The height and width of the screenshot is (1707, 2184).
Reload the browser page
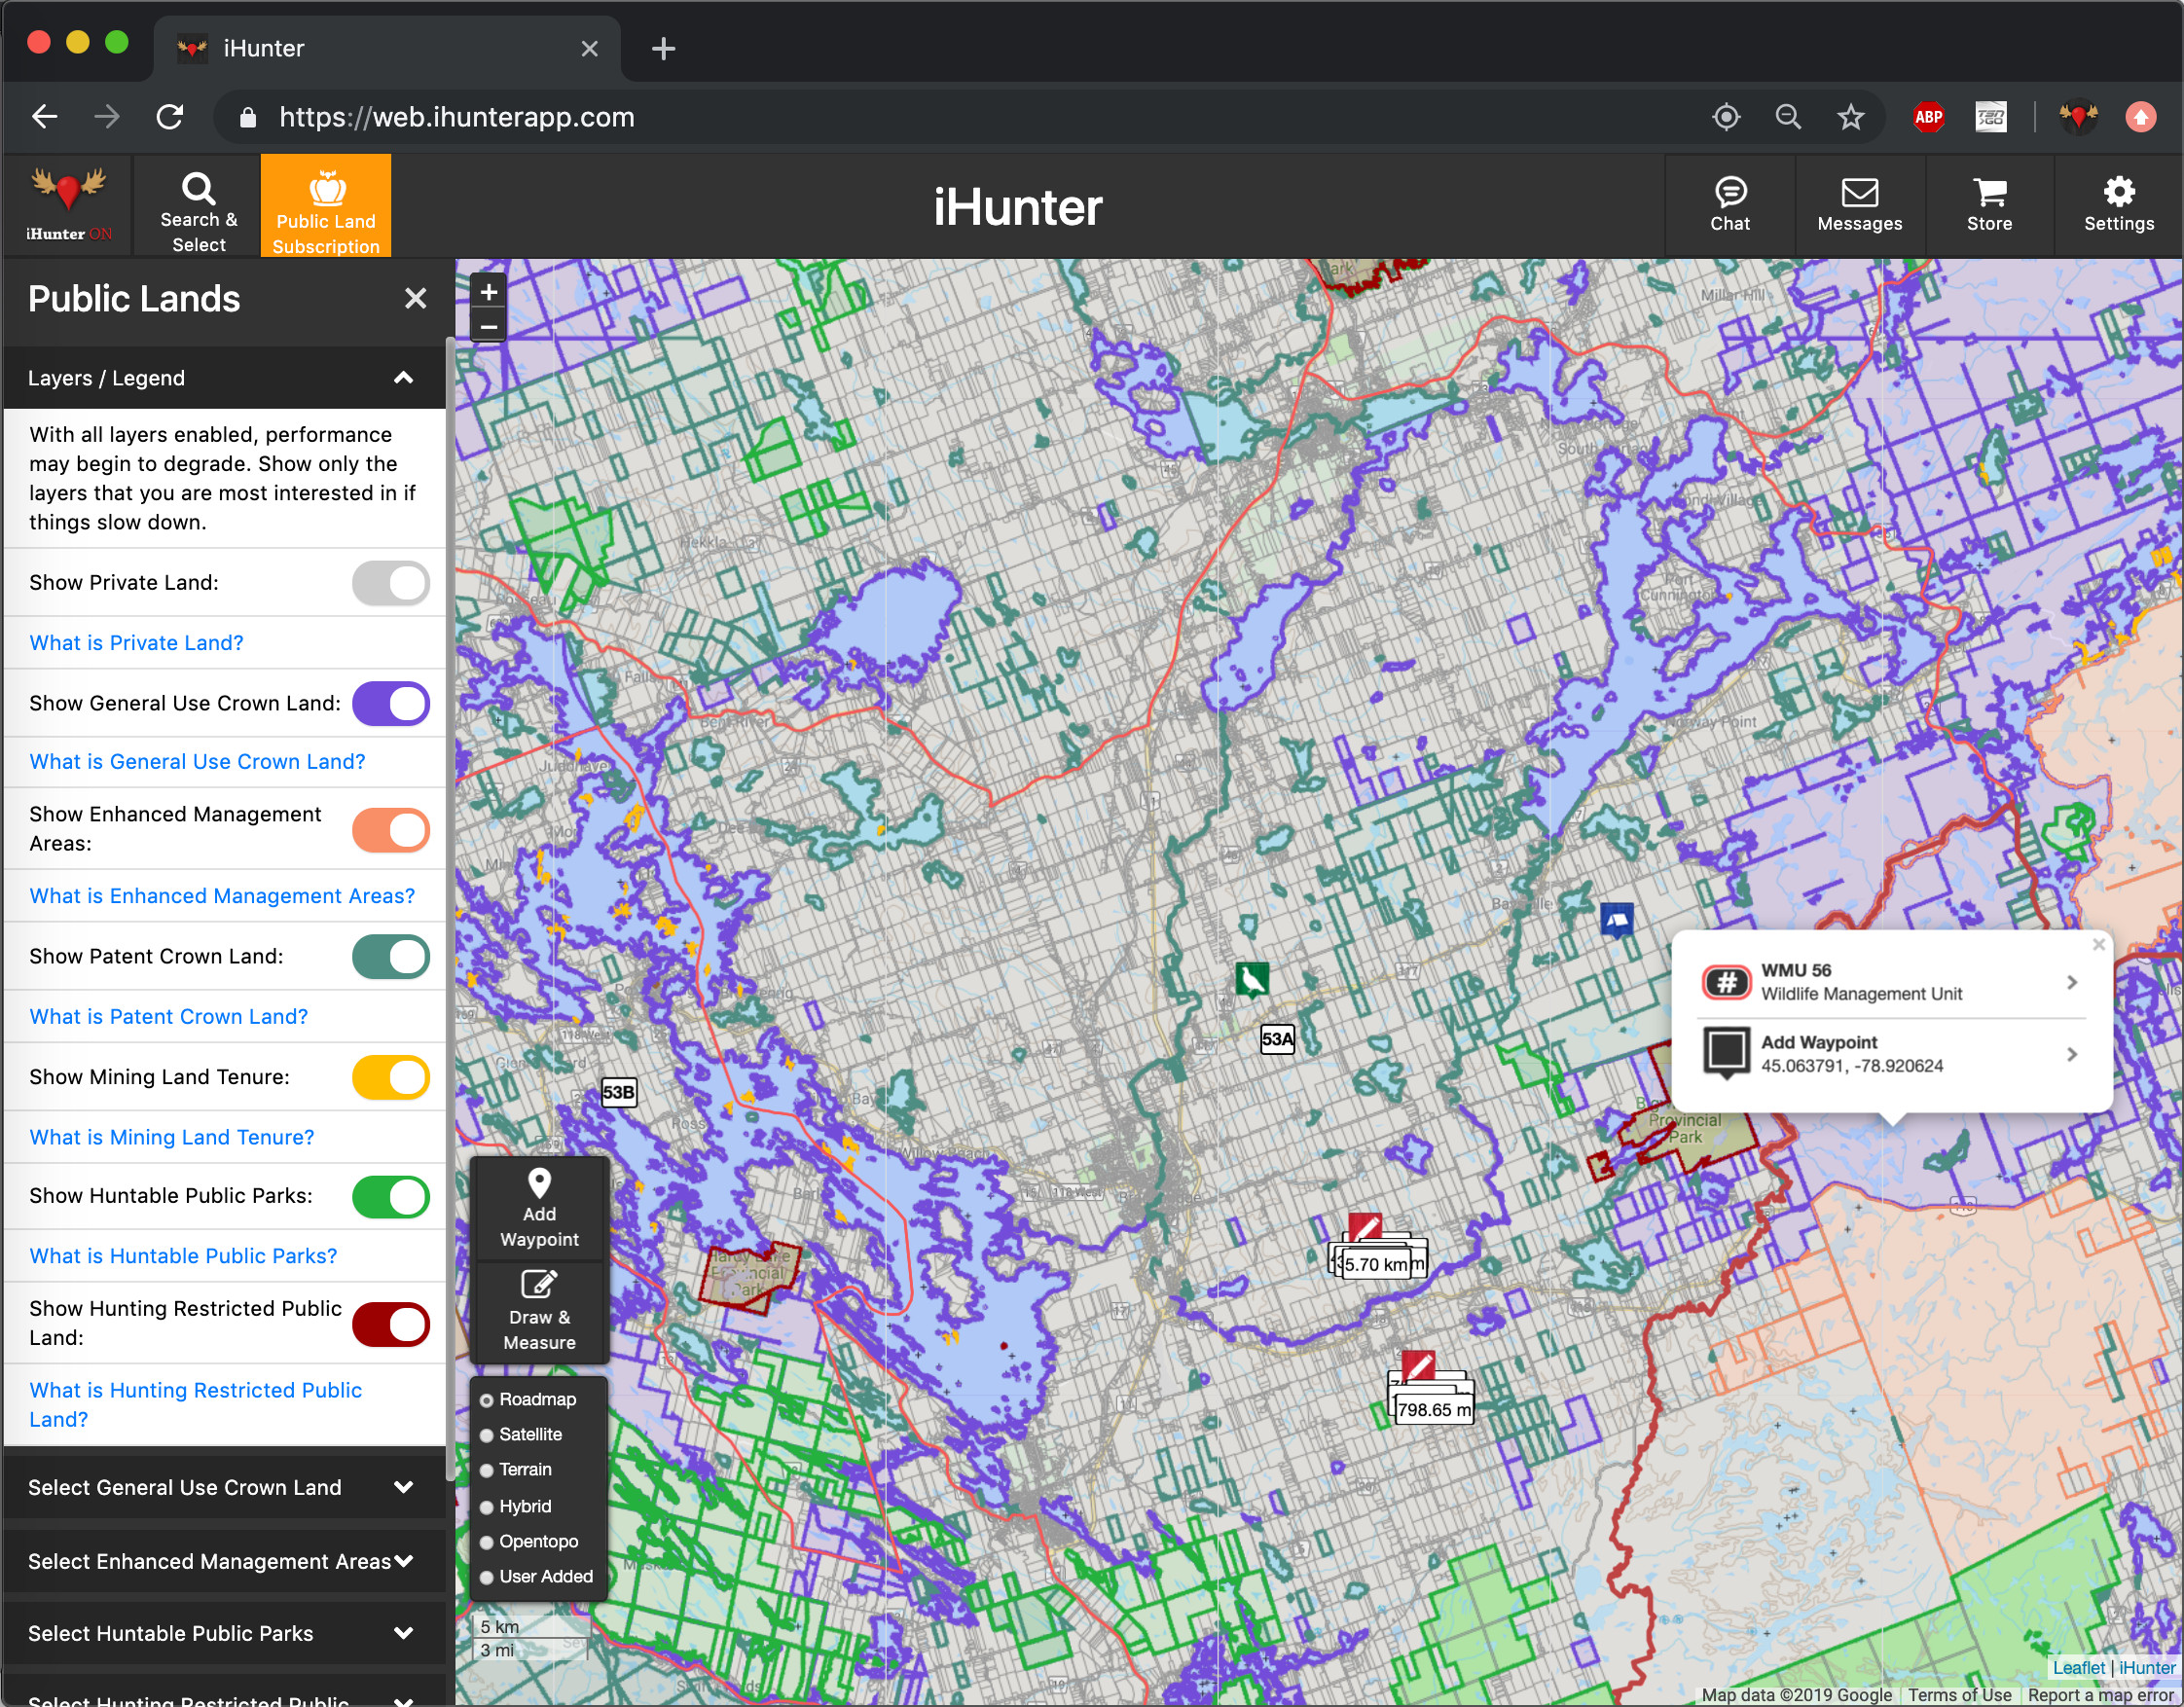point(170,117)
